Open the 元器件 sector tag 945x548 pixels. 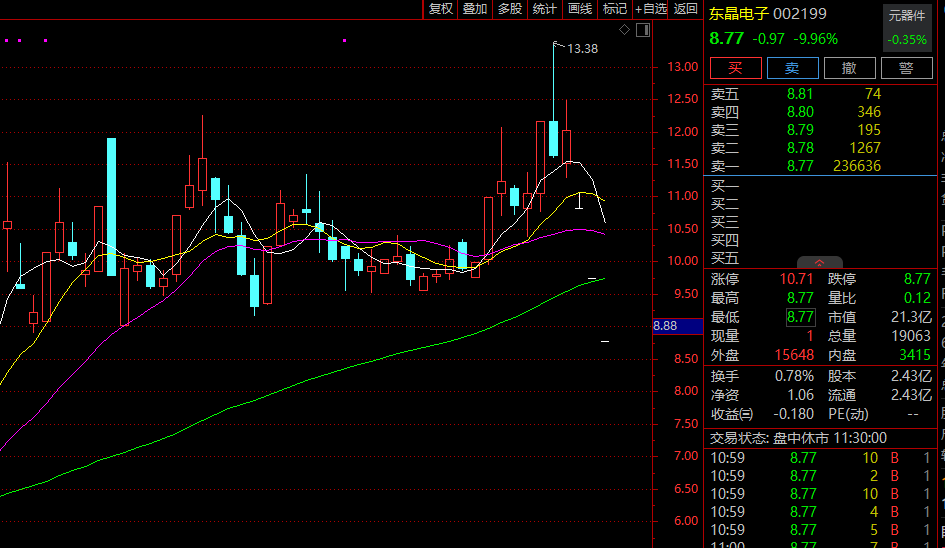click(x=908, y=16)
